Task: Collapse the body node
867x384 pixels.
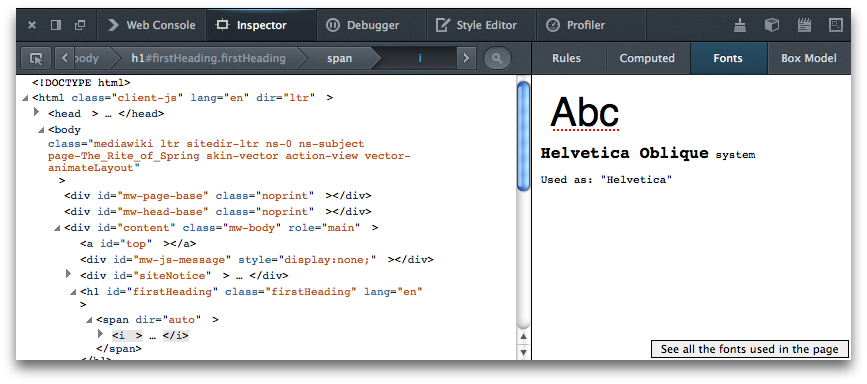Action: (x=40, y=131)
